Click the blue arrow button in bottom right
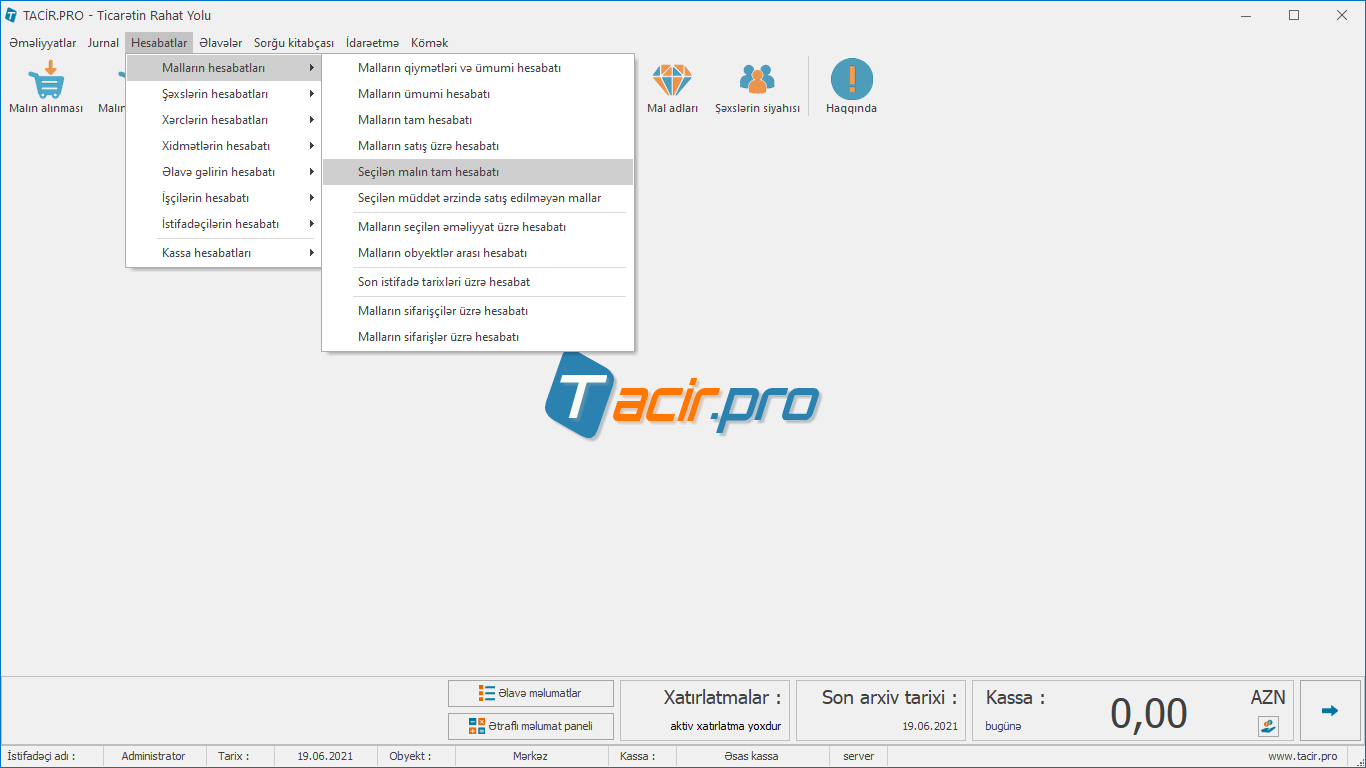This screenshot has height=768, width=1366. 1329,711
